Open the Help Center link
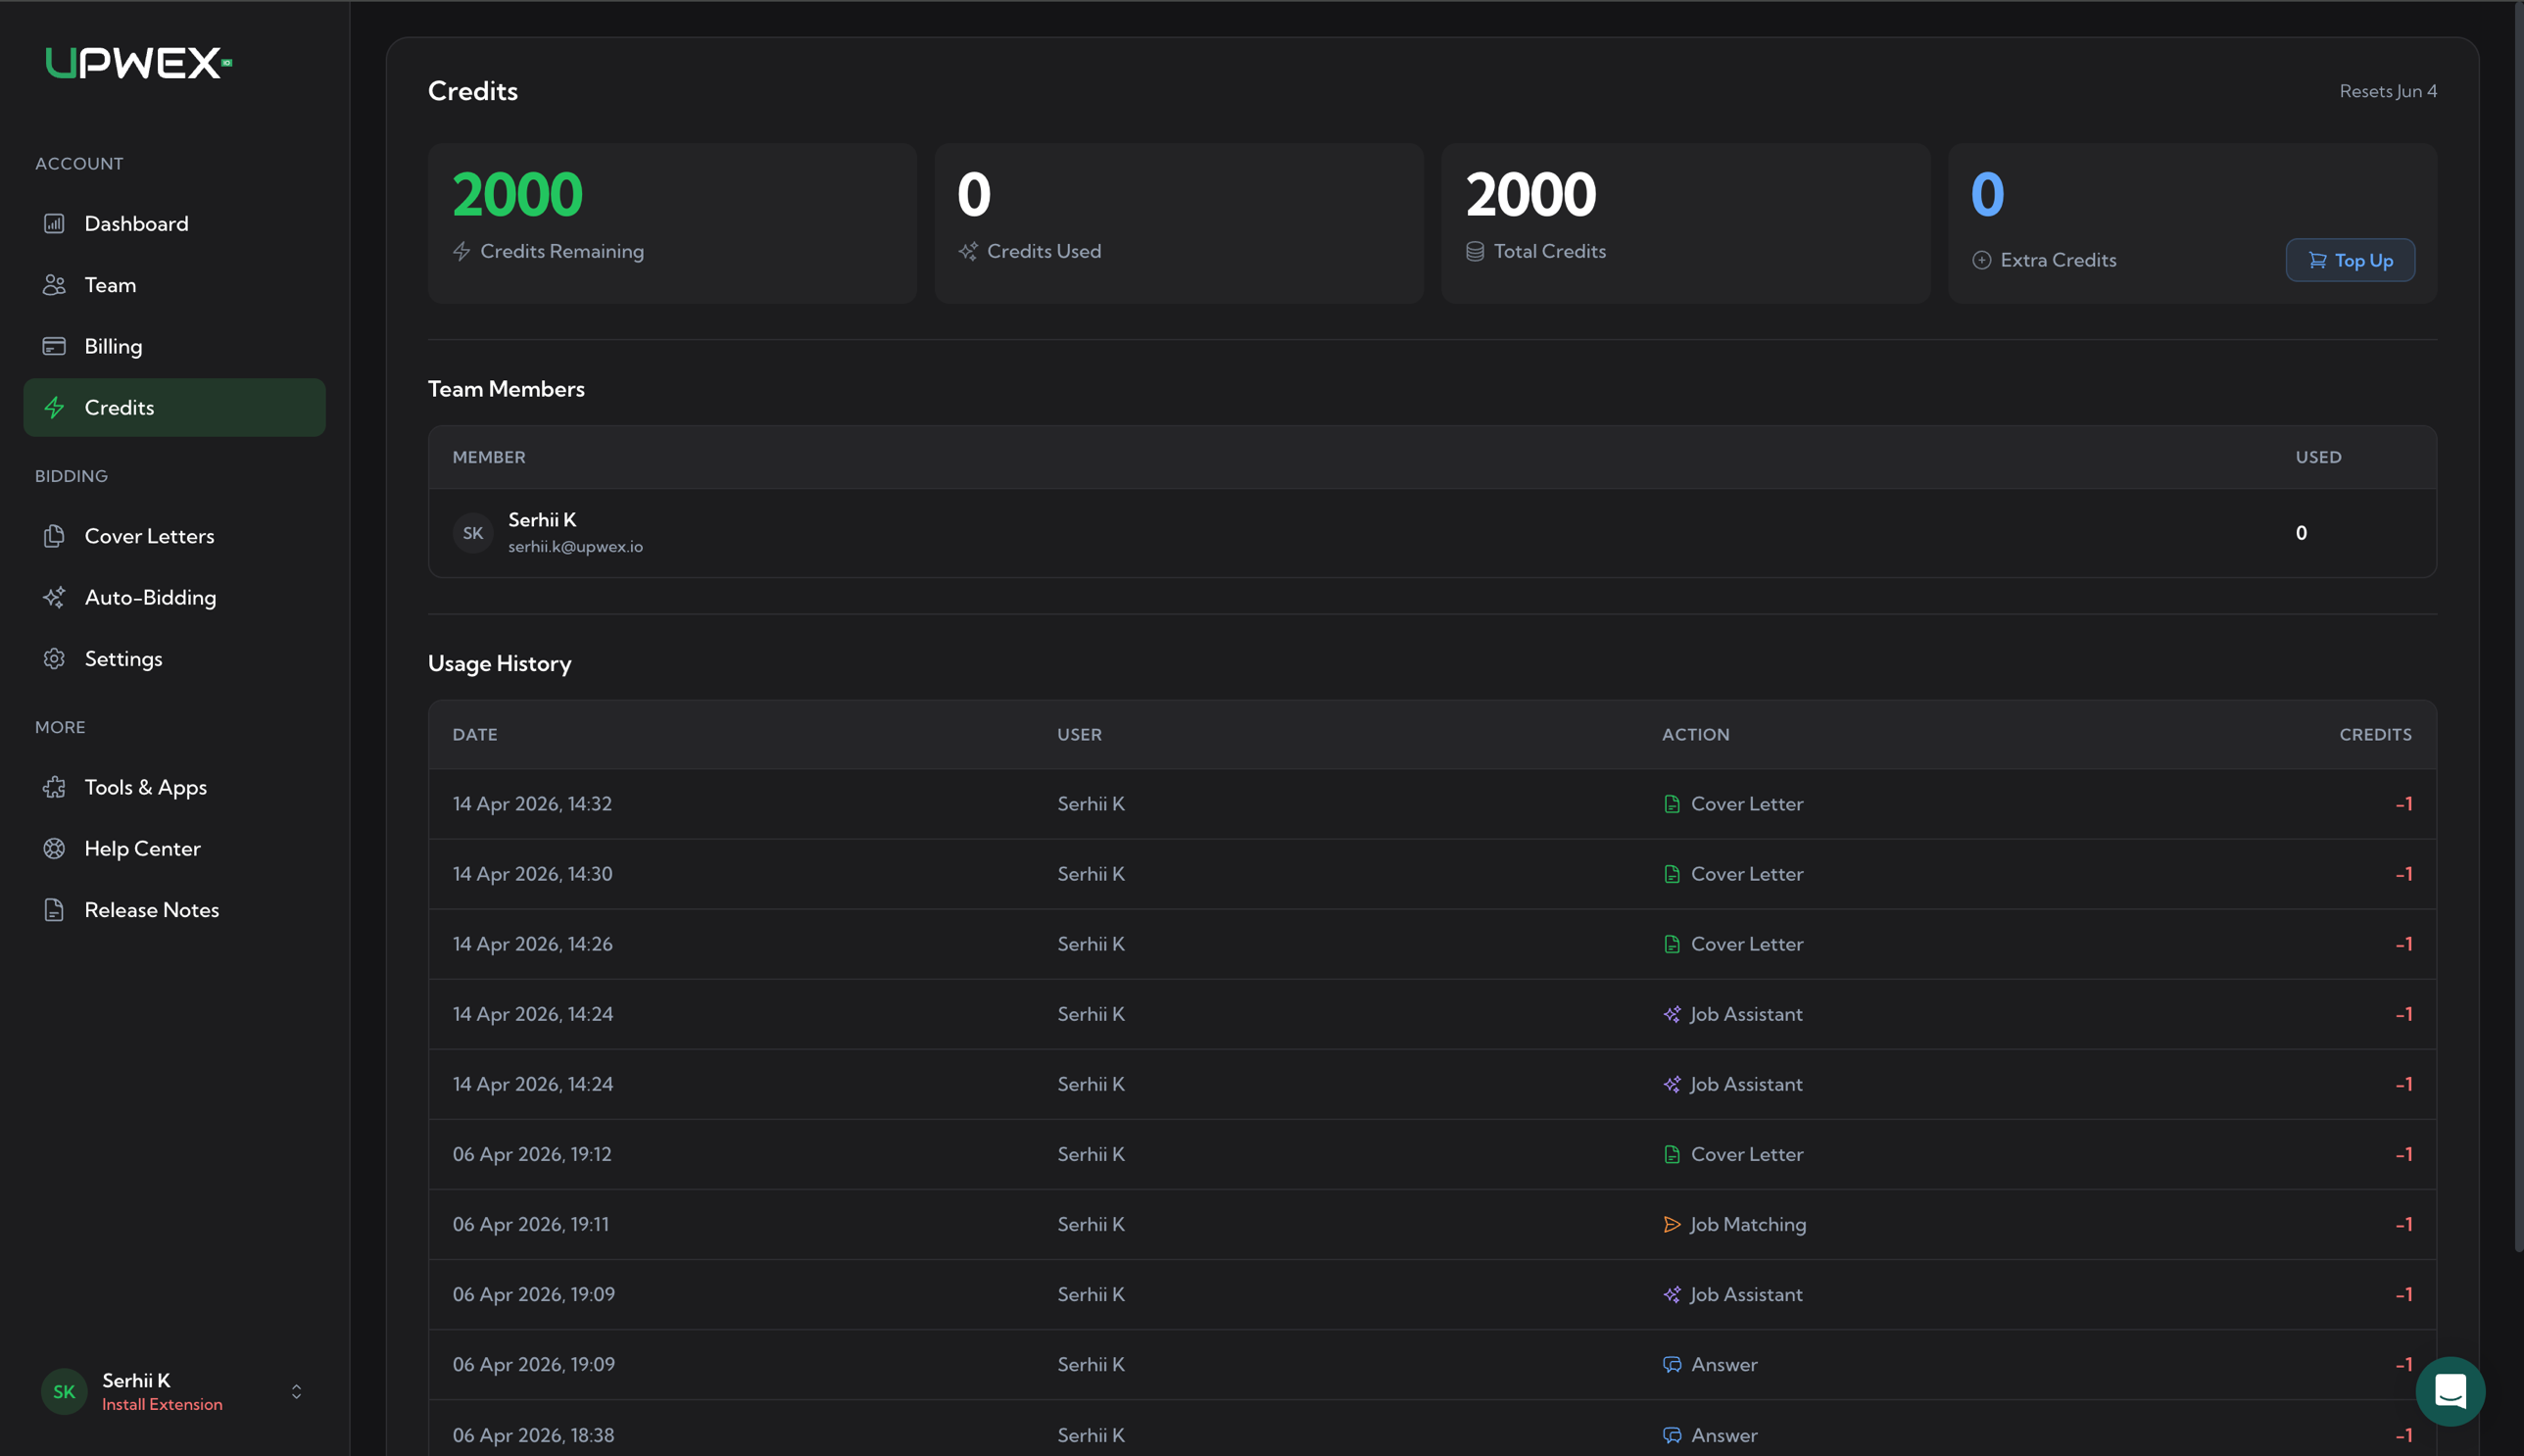The image size is (2524, 1456). (x=174, y=848)
